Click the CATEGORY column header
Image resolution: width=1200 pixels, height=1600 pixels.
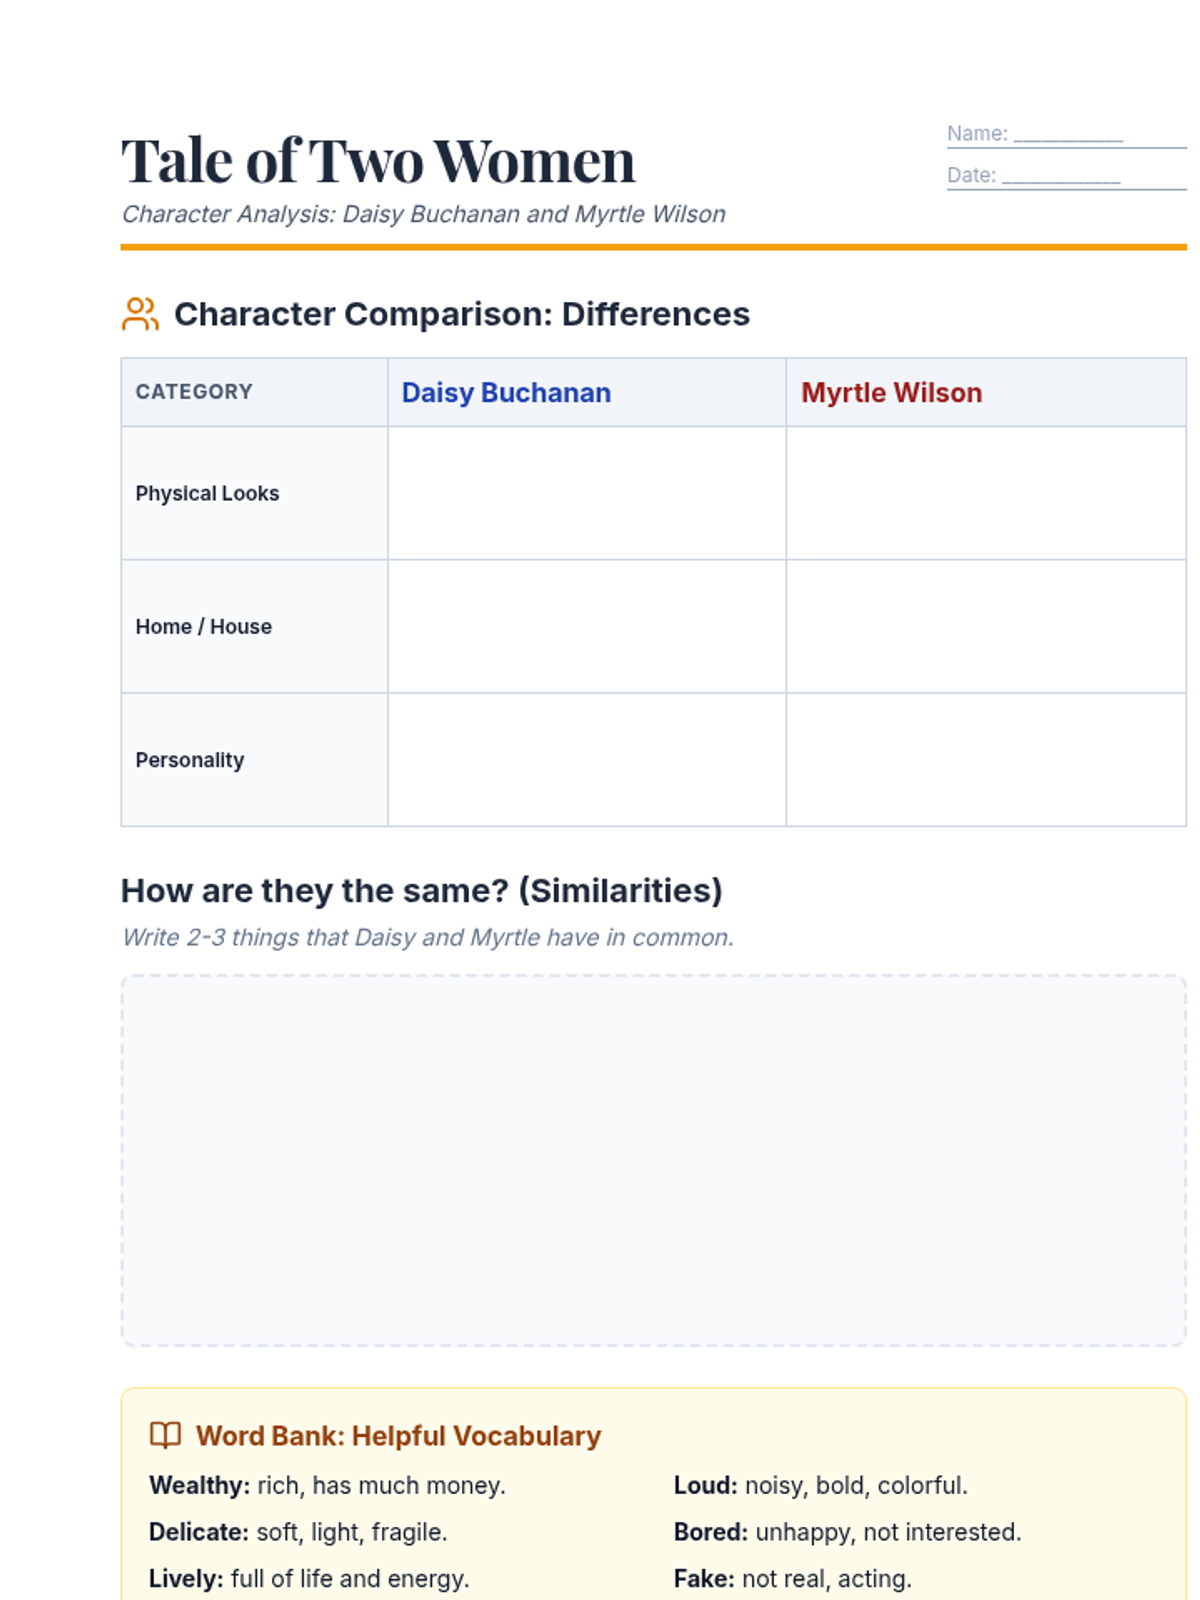coord(194,392)
